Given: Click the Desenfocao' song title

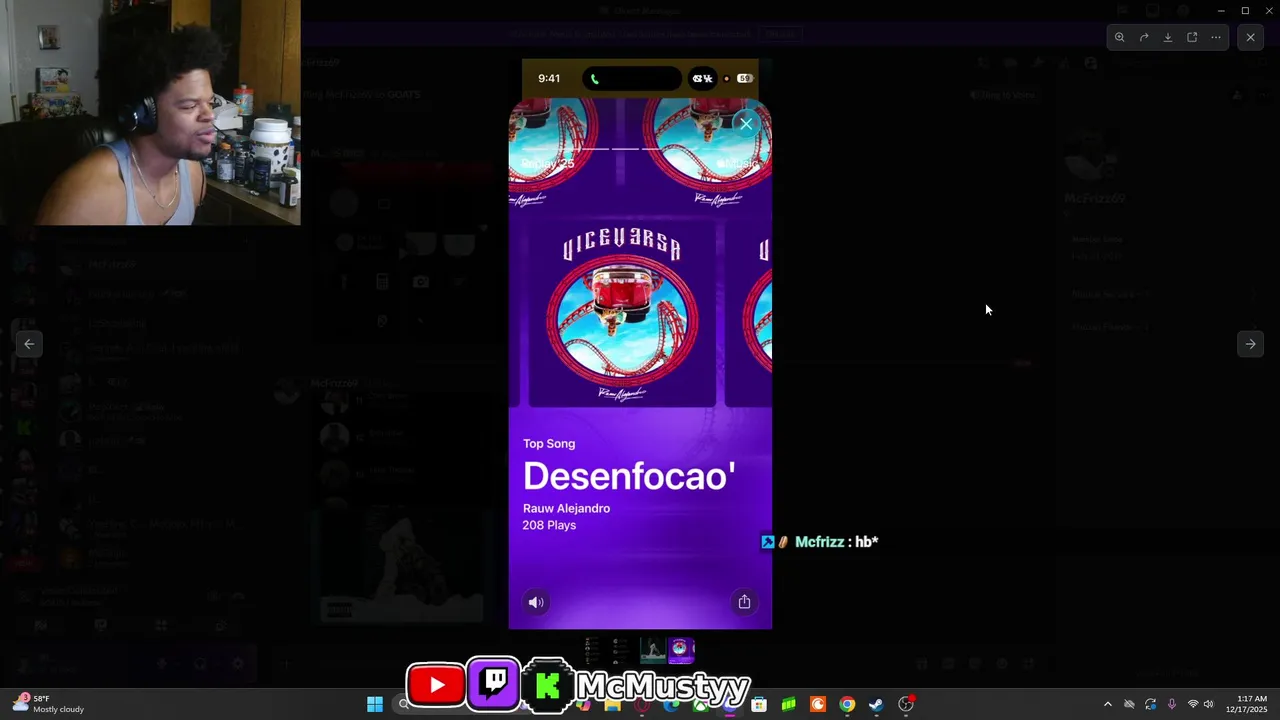Looking at the screenshot, I should point(629,476).
